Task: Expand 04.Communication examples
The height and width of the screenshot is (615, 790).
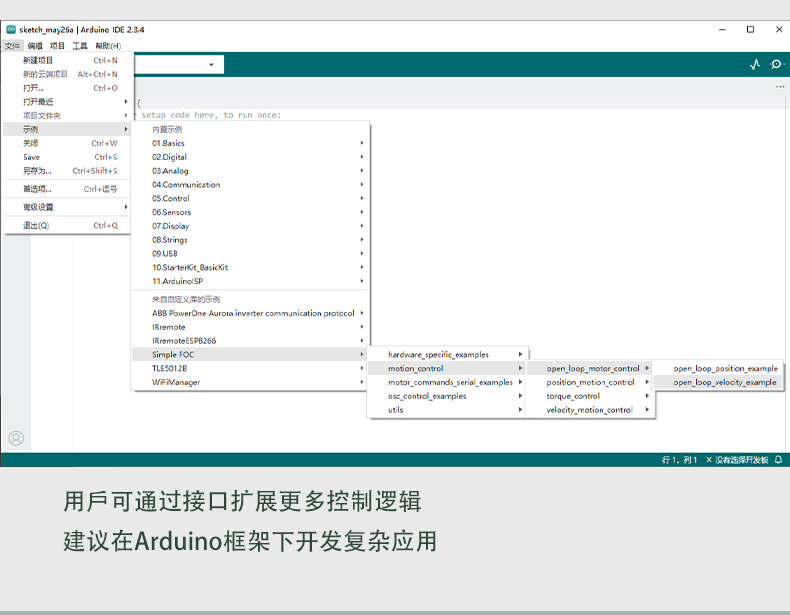Action: [x=250, y=184]
